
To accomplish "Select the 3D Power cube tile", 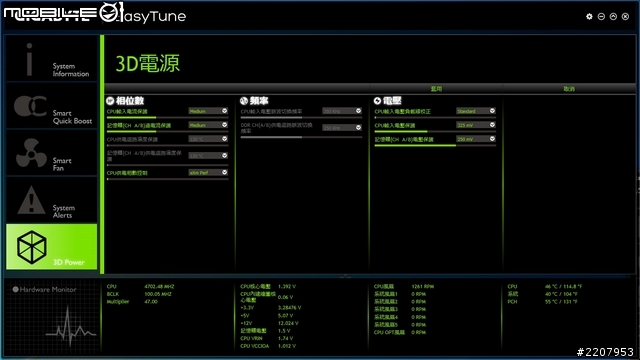I will (x=51, y=247).
